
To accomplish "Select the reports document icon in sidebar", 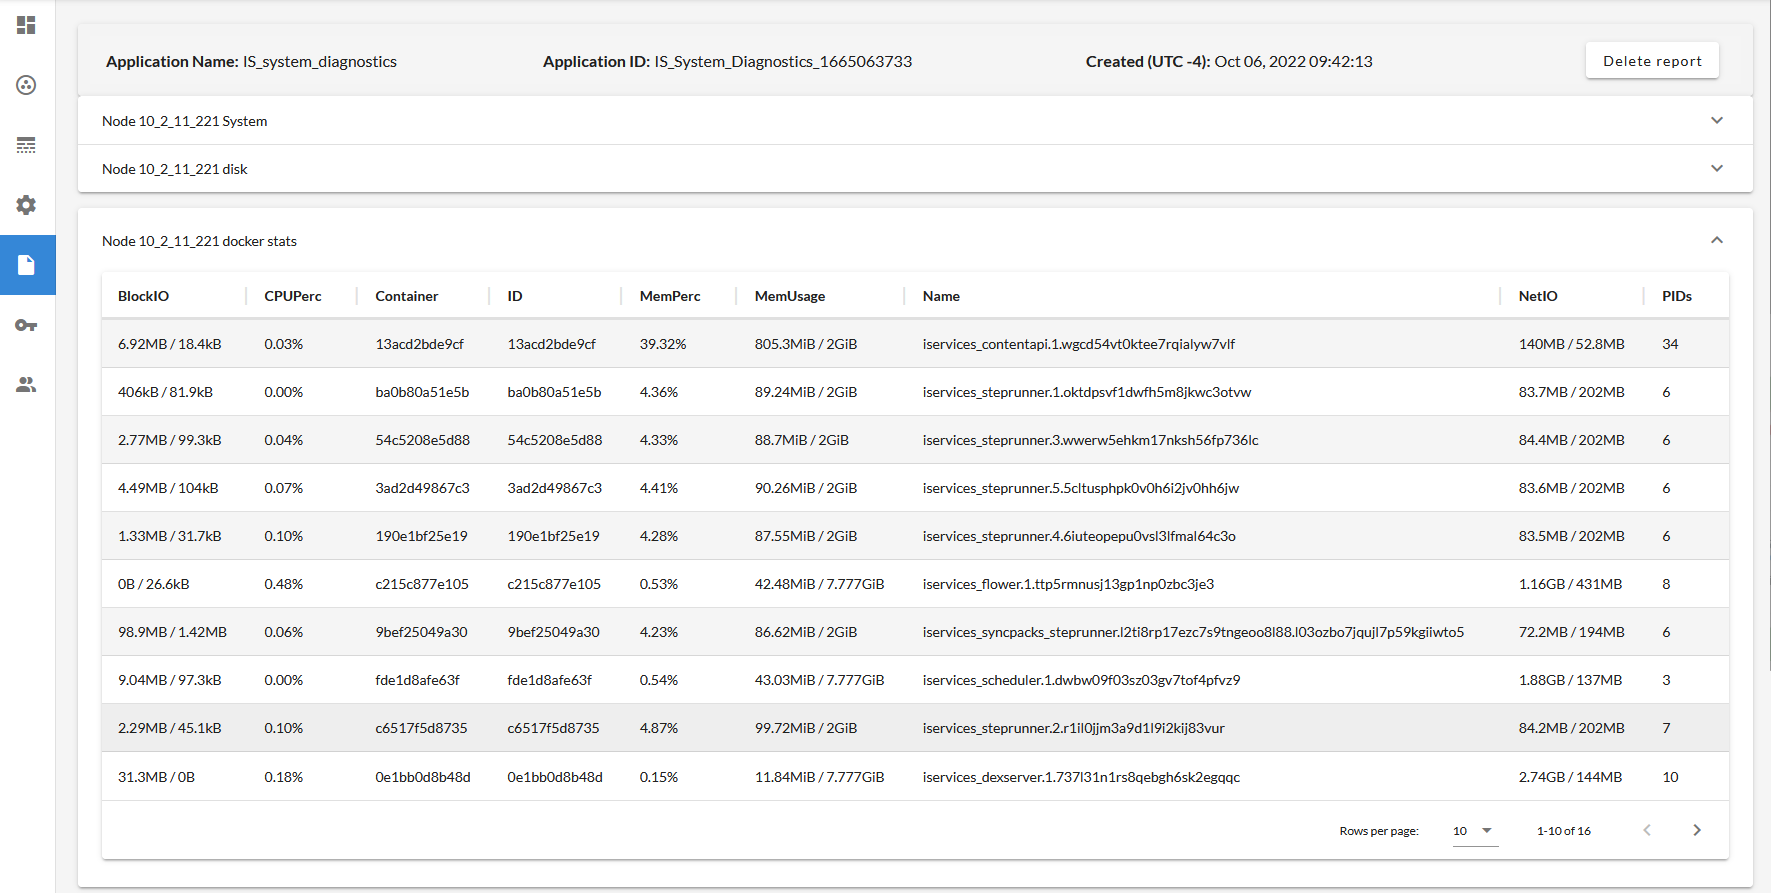I will tap(27, 265).
